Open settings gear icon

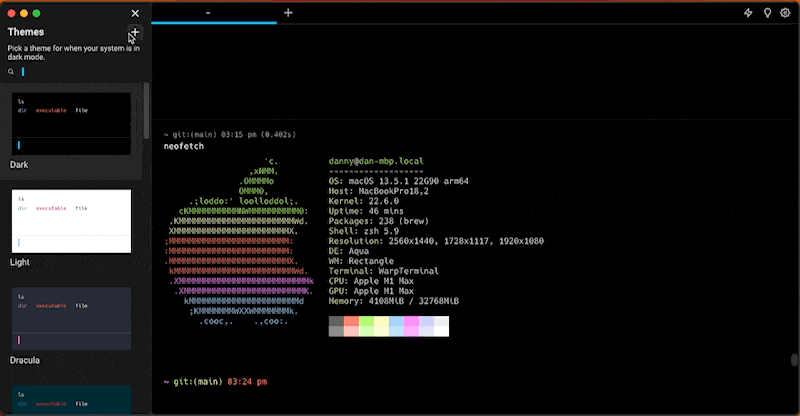(x=785, y=13)
